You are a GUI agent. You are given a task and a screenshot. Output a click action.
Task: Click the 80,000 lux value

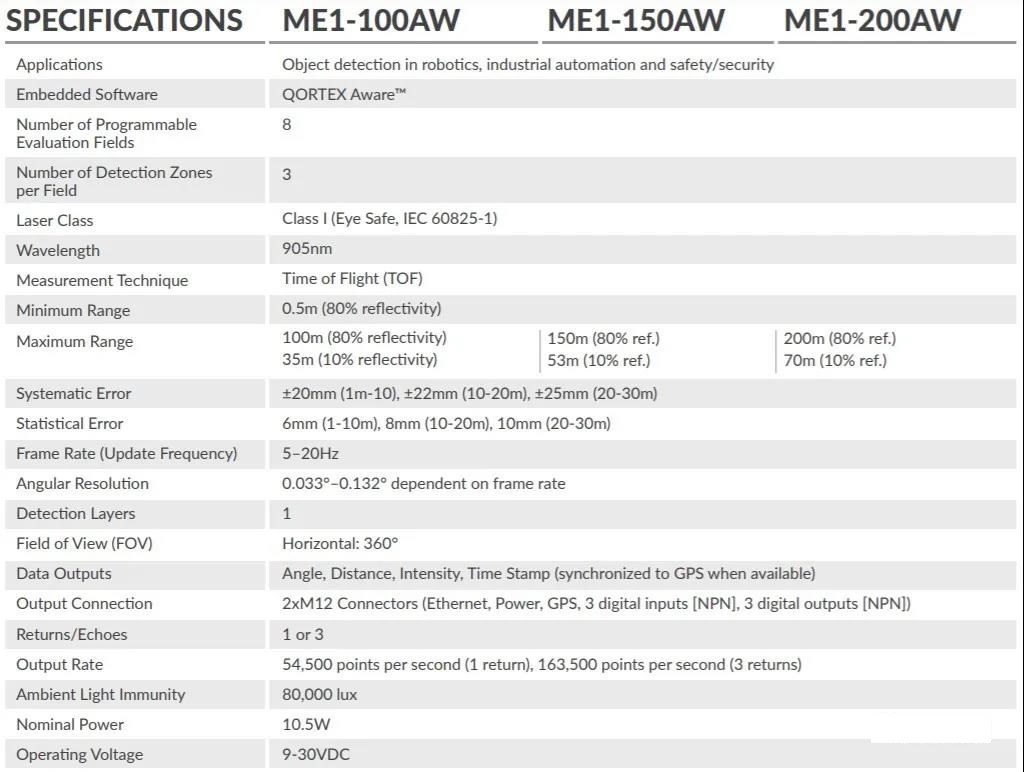319,695
